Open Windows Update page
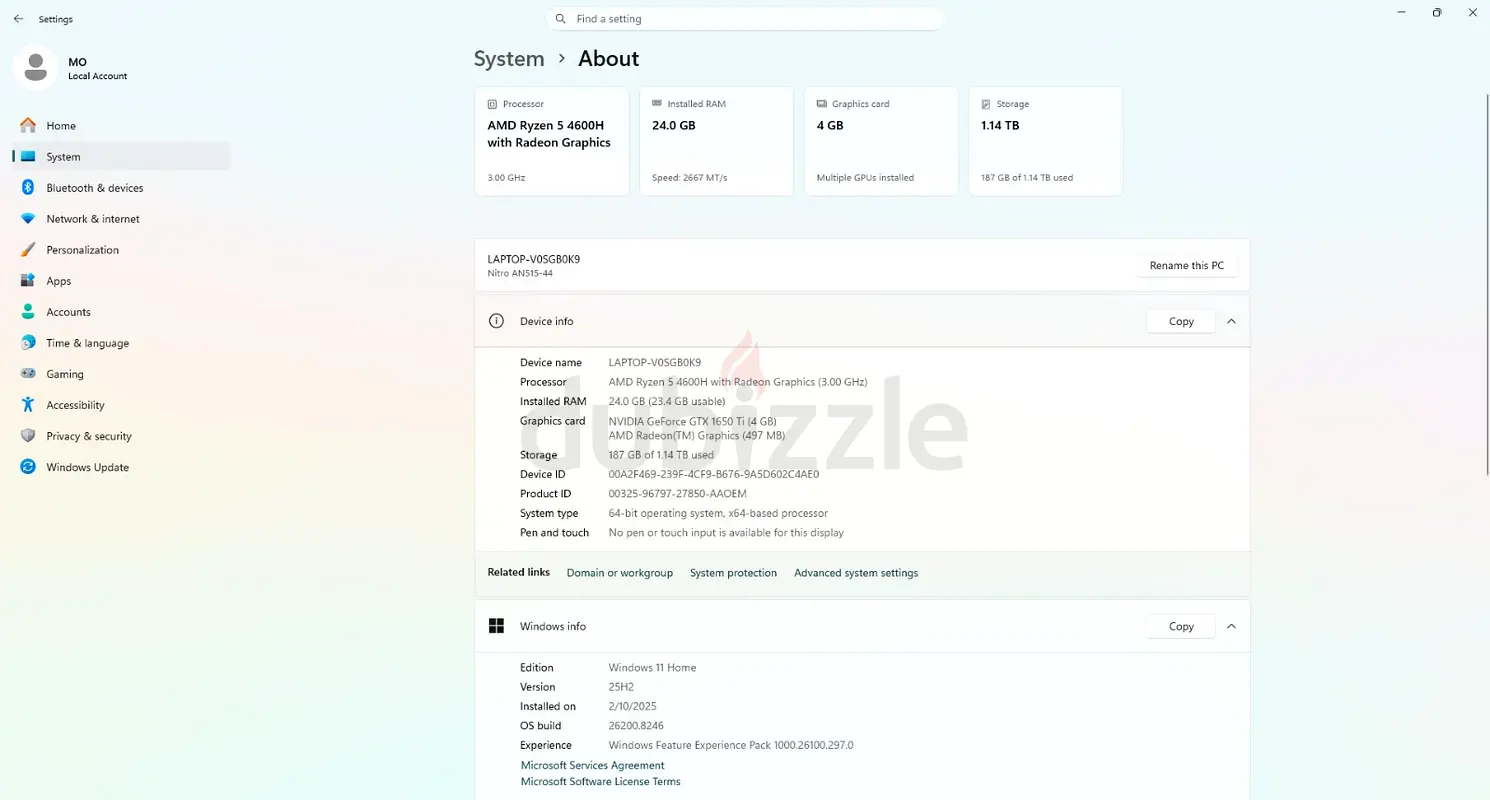Screen dimensions: 1490x800 pos(121,467)
